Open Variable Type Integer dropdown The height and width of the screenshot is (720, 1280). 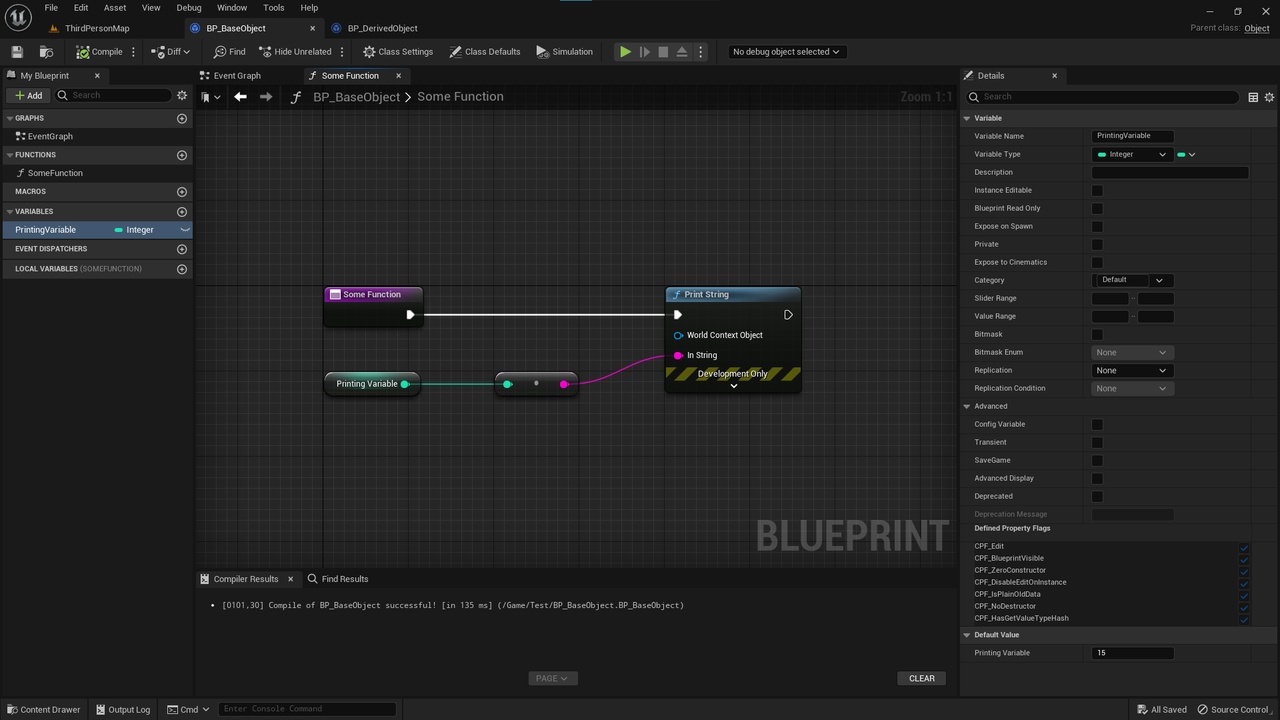[x=1132, y=154]
